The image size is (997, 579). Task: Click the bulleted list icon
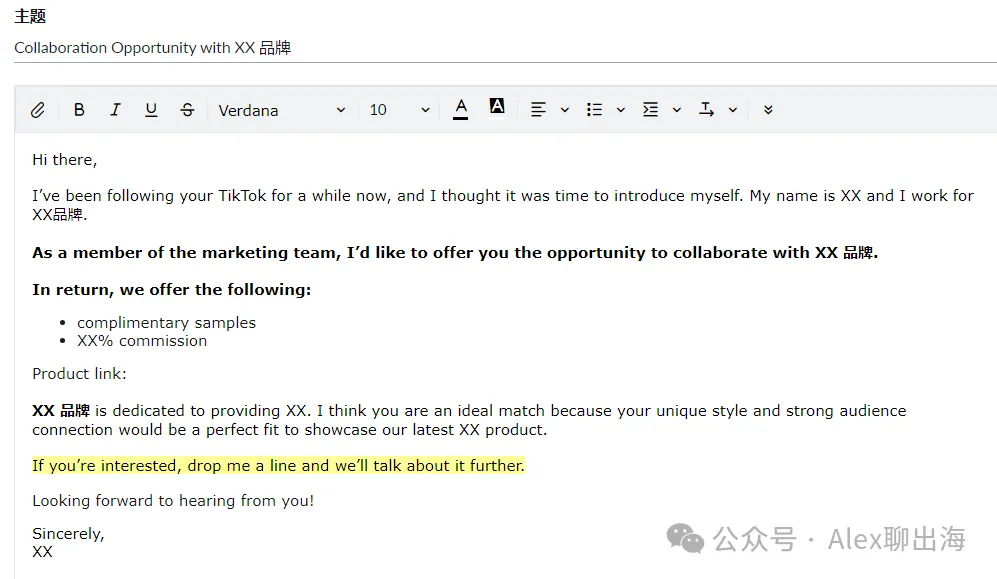(594, 110)
